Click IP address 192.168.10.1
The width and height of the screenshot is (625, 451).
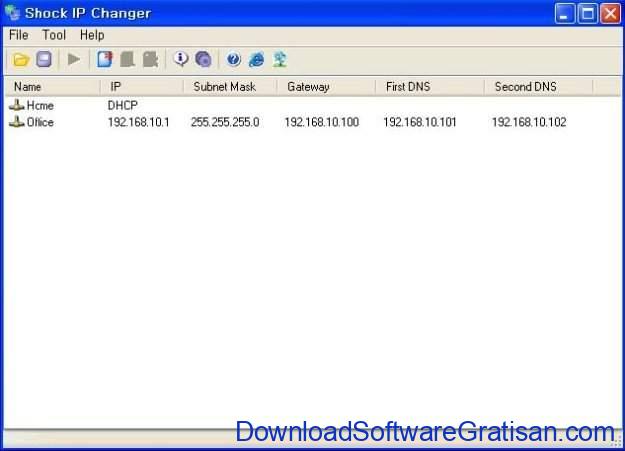[138, 122]
